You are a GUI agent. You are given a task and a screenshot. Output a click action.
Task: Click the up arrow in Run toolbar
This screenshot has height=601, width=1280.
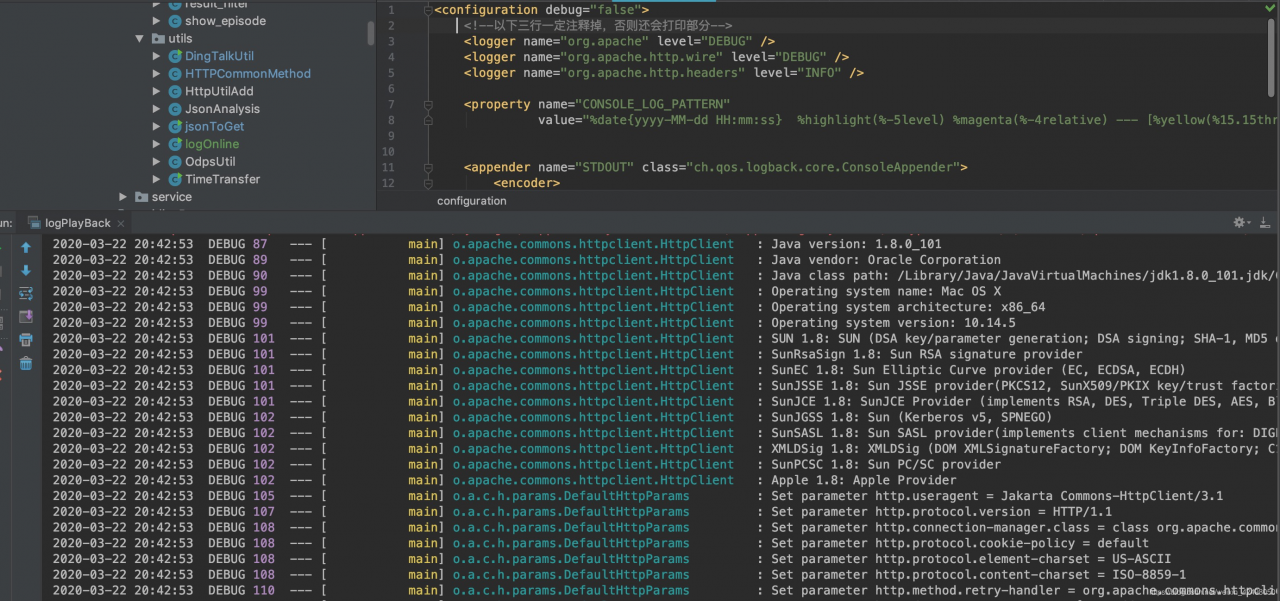pyautogui.click(x=26, y=247)
